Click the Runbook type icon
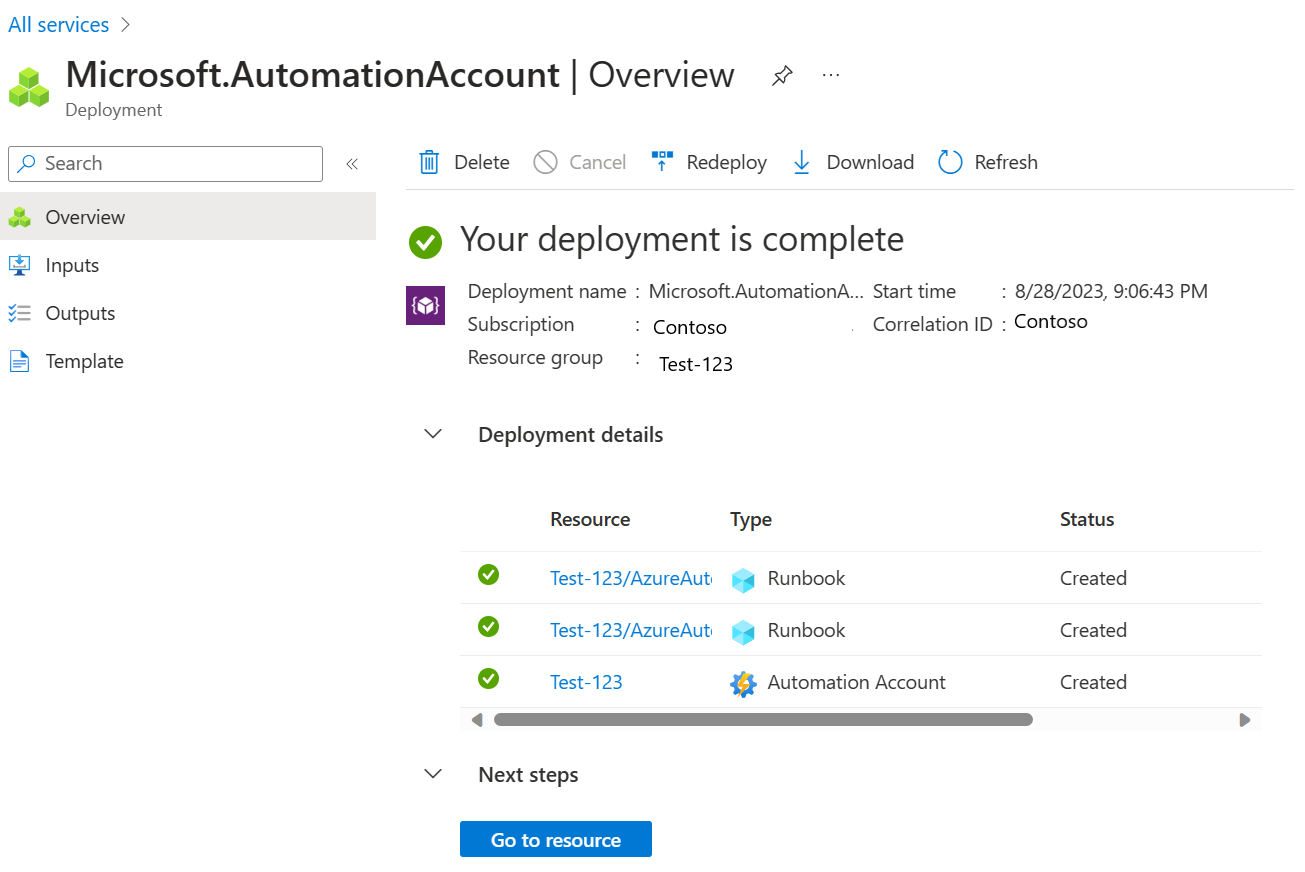The width and height of the screenshot is (1305, 872). pos(743,578)
